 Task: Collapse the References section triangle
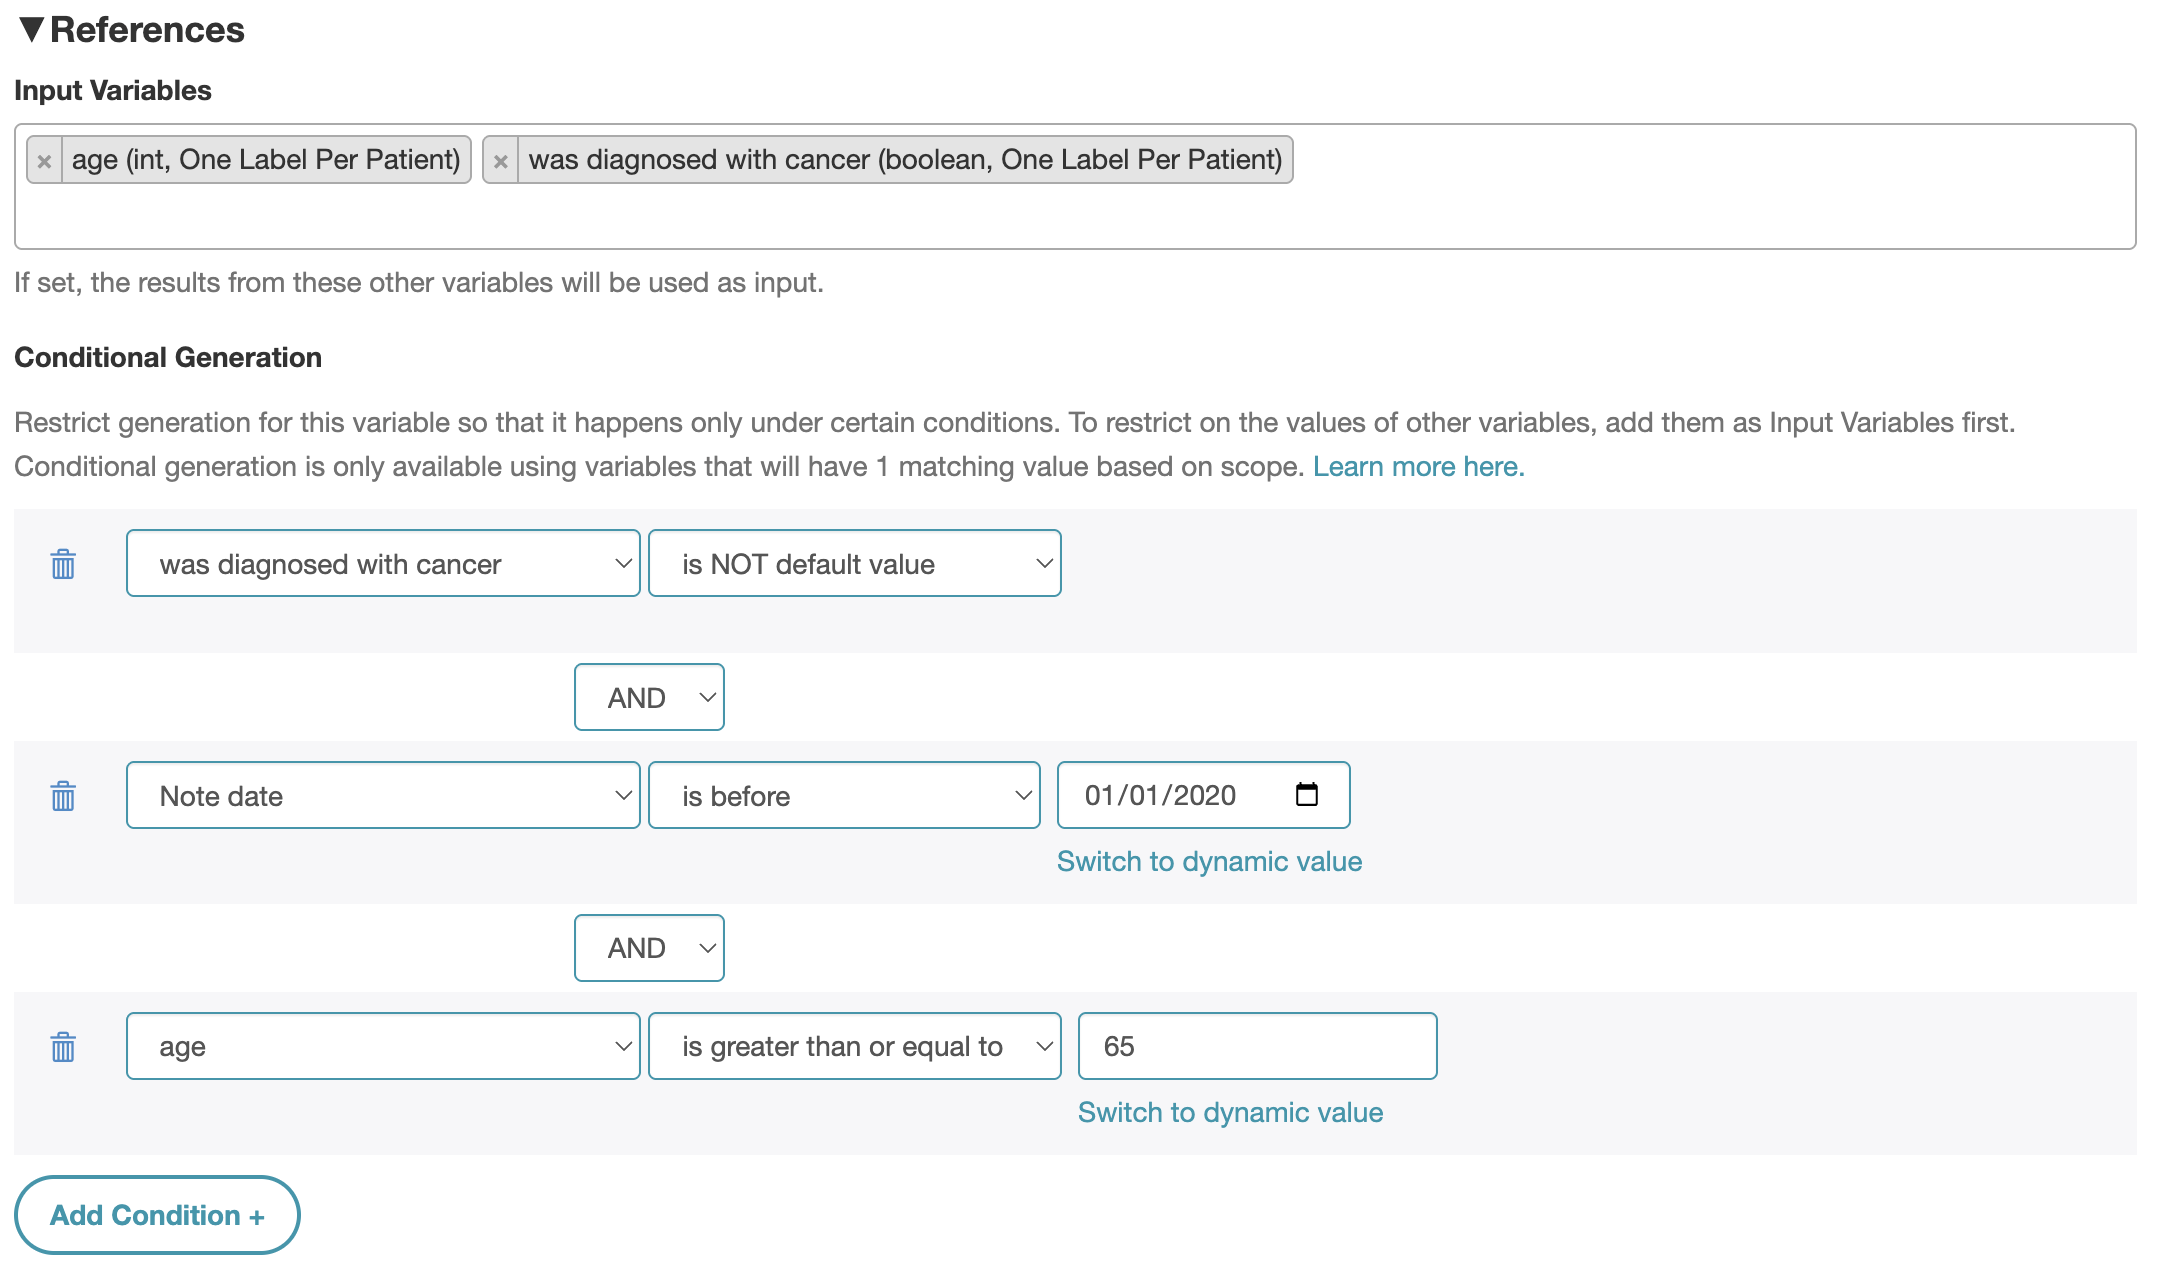coord(31,30)
